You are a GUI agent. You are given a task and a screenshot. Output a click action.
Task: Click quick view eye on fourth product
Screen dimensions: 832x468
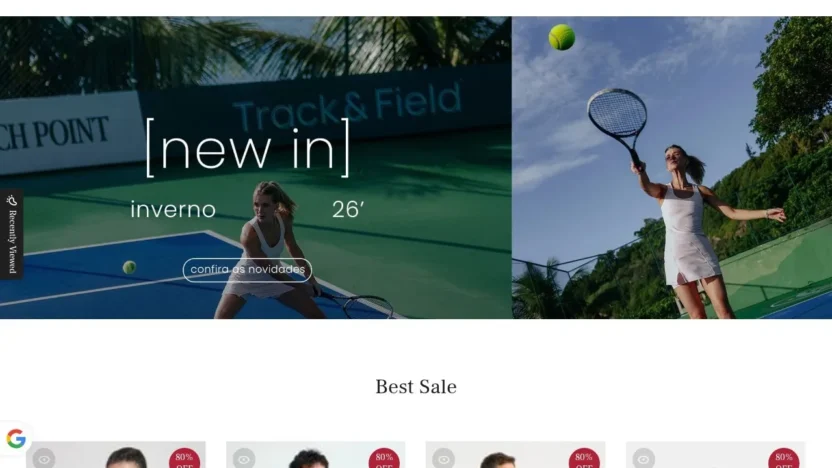644,458
